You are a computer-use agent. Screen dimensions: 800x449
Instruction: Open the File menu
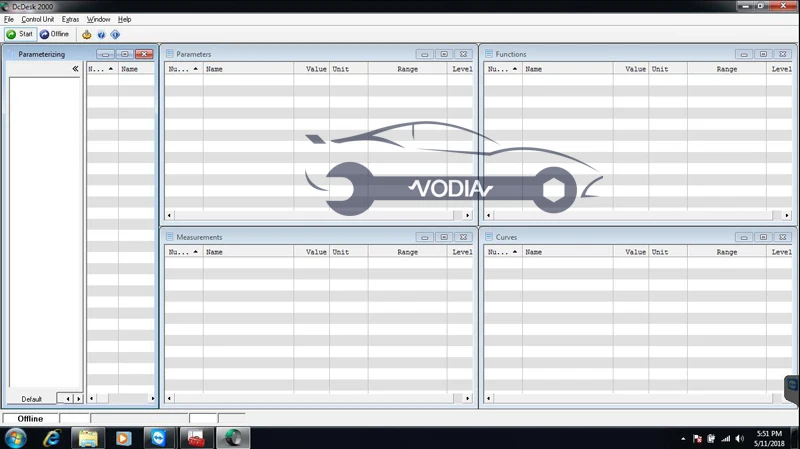(9, 19)
